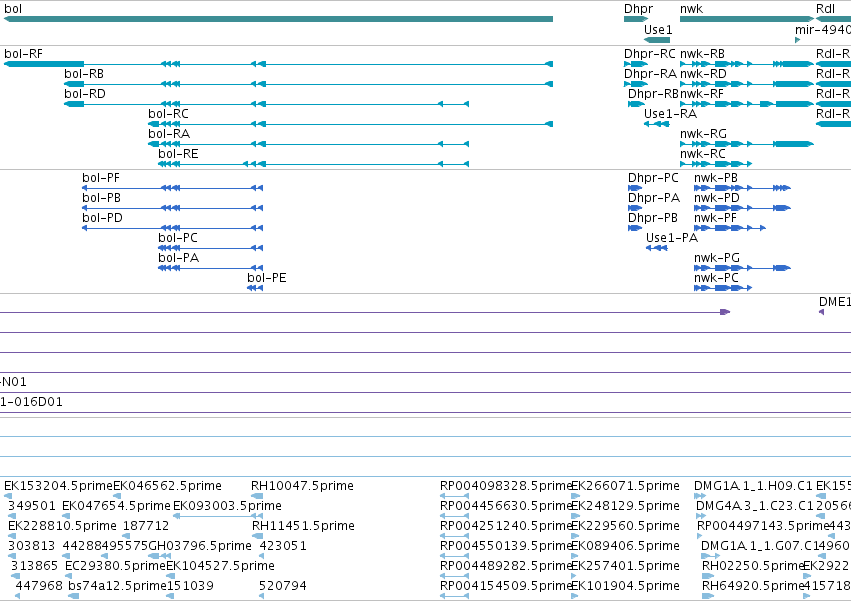Click the nwk-RB transcript label

(702, 54)
